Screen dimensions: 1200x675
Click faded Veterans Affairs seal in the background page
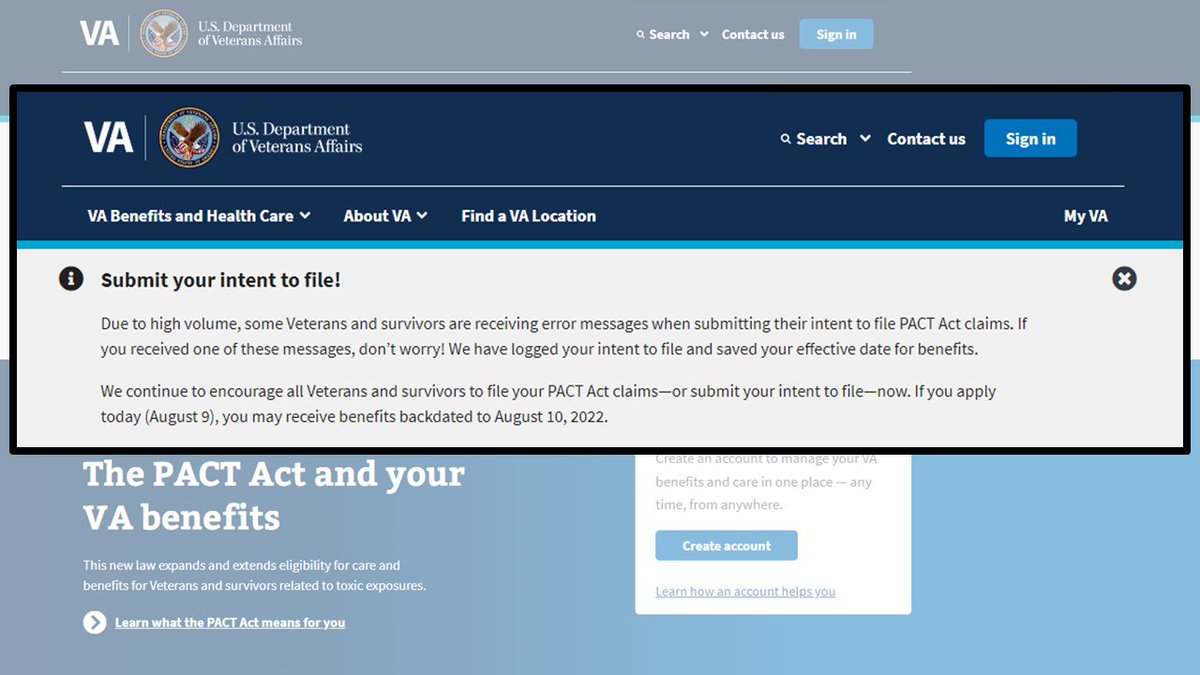(164, 34)
